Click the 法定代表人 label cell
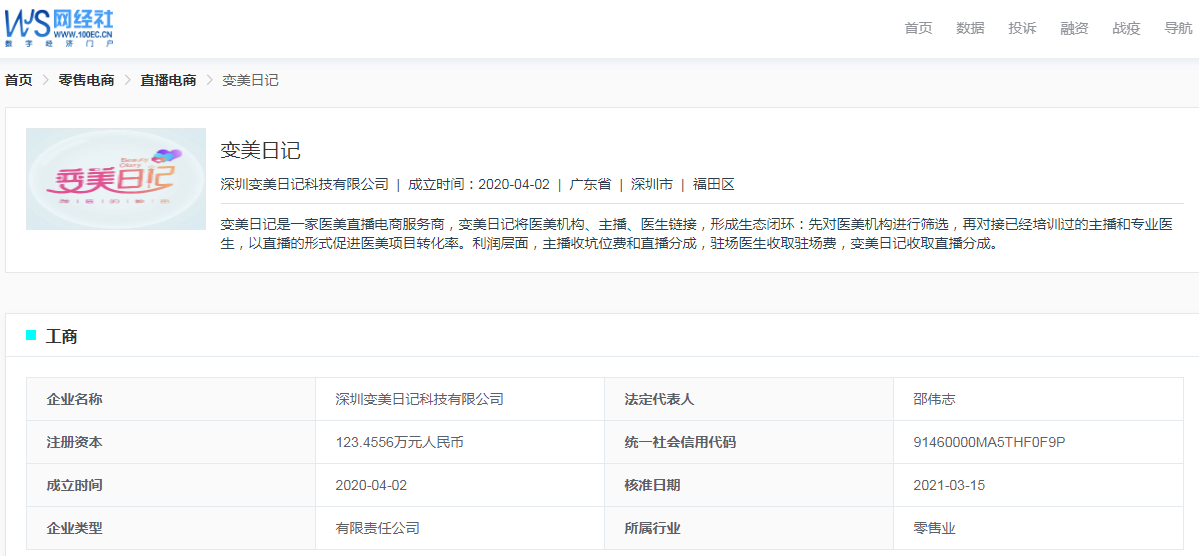The image size is (1199, 556). 749,399
